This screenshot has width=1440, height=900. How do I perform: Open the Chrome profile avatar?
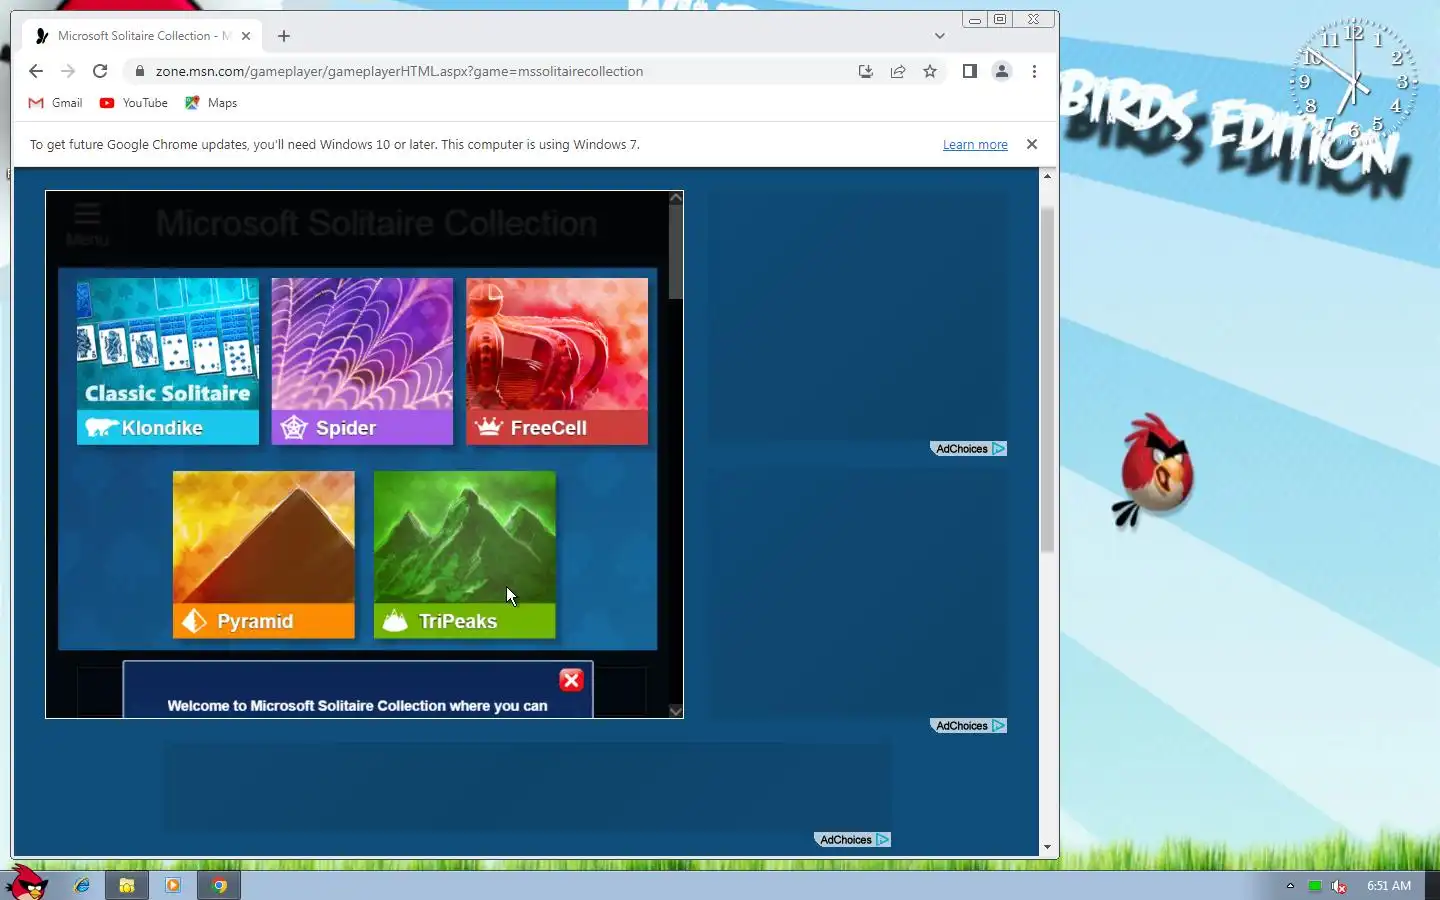click(1001, 71)
